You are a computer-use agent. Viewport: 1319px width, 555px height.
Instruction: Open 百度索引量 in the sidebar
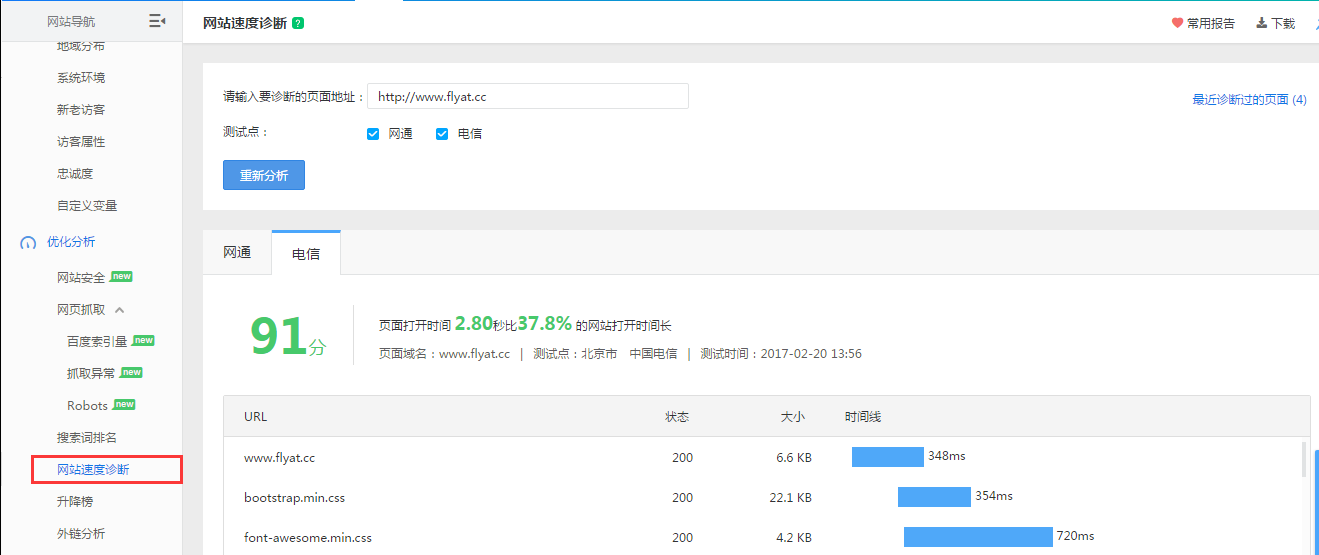click(97, 342)
